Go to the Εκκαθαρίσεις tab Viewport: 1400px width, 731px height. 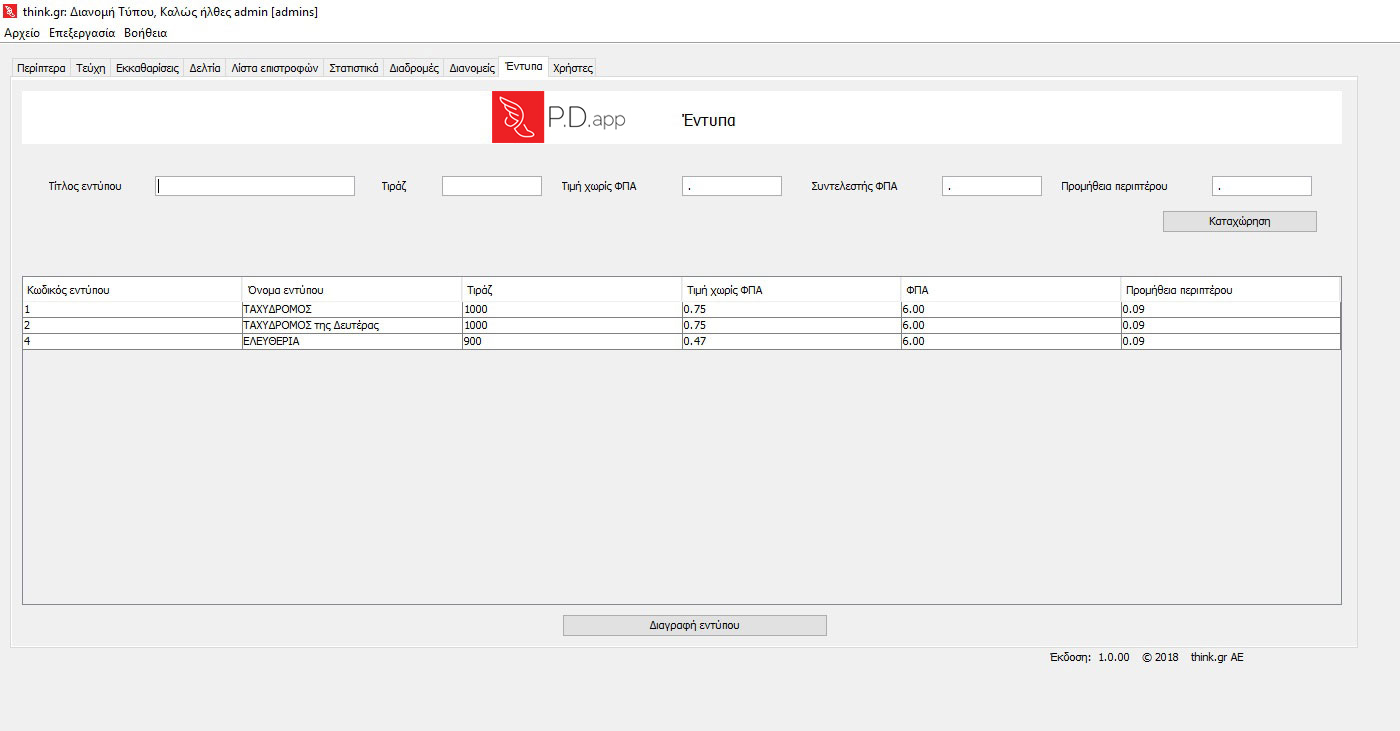tap(147, 69)
